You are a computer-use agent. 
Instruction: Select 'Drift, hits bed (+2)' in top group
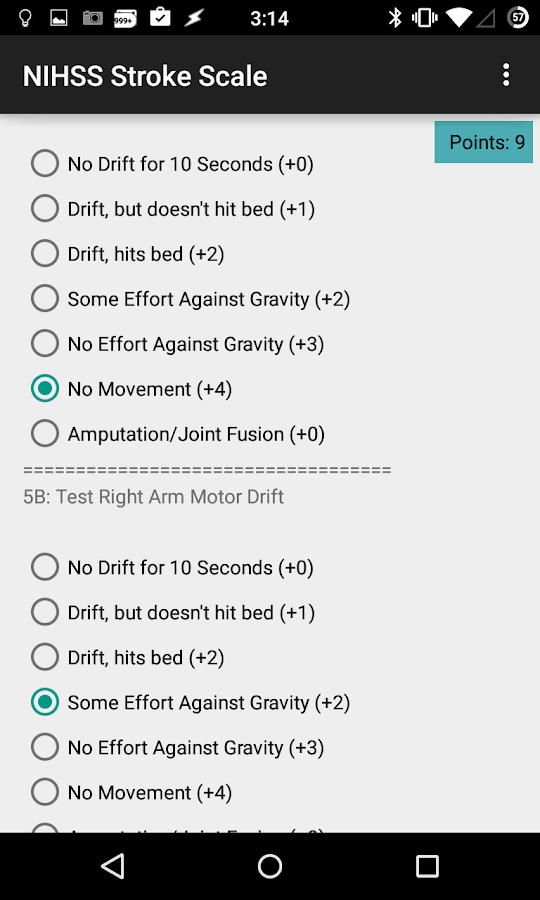pos(128,254)
